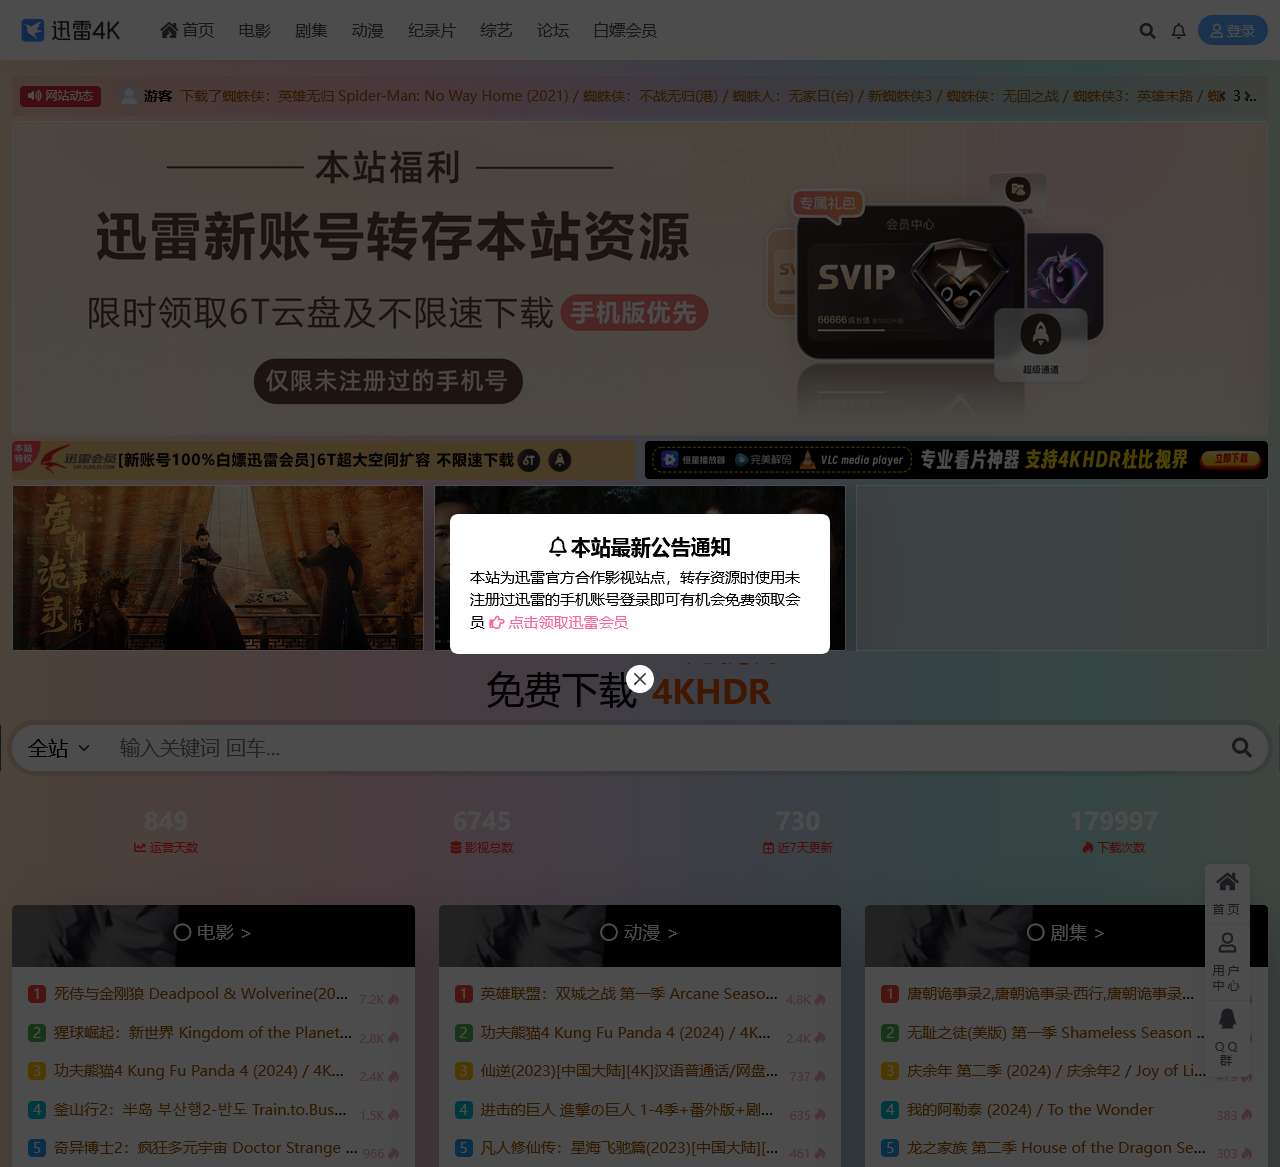This screenshot has height=1167, width=1280.
Task: Go to 首页 home menu item
Action: (x=187, y=31)
